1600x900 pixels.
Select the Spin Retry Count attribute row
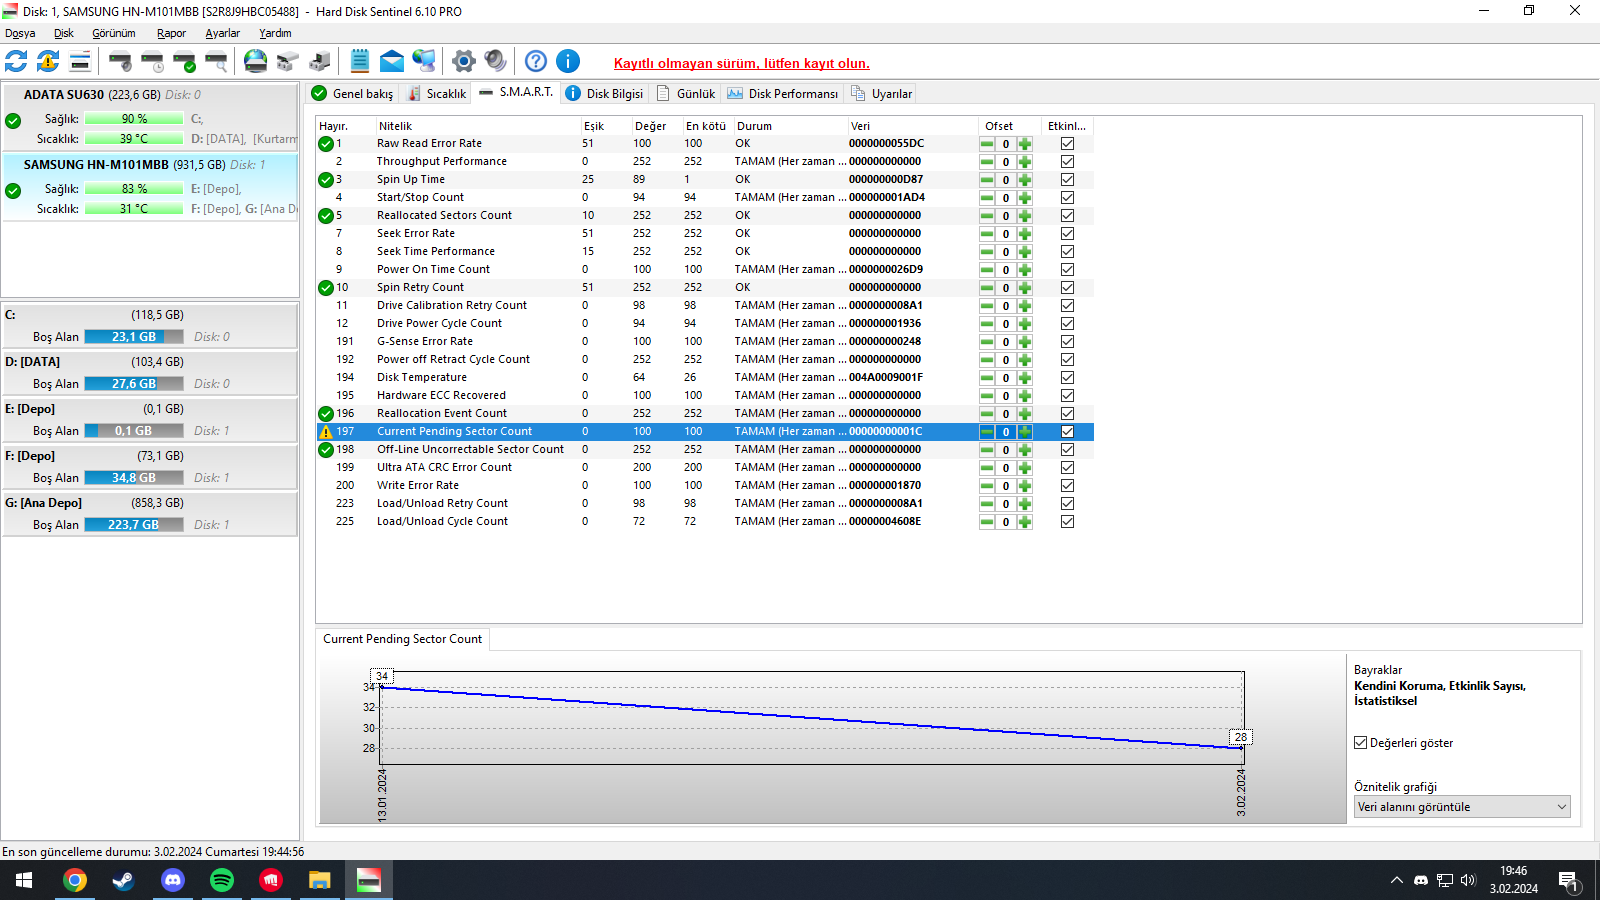(705, 288)
